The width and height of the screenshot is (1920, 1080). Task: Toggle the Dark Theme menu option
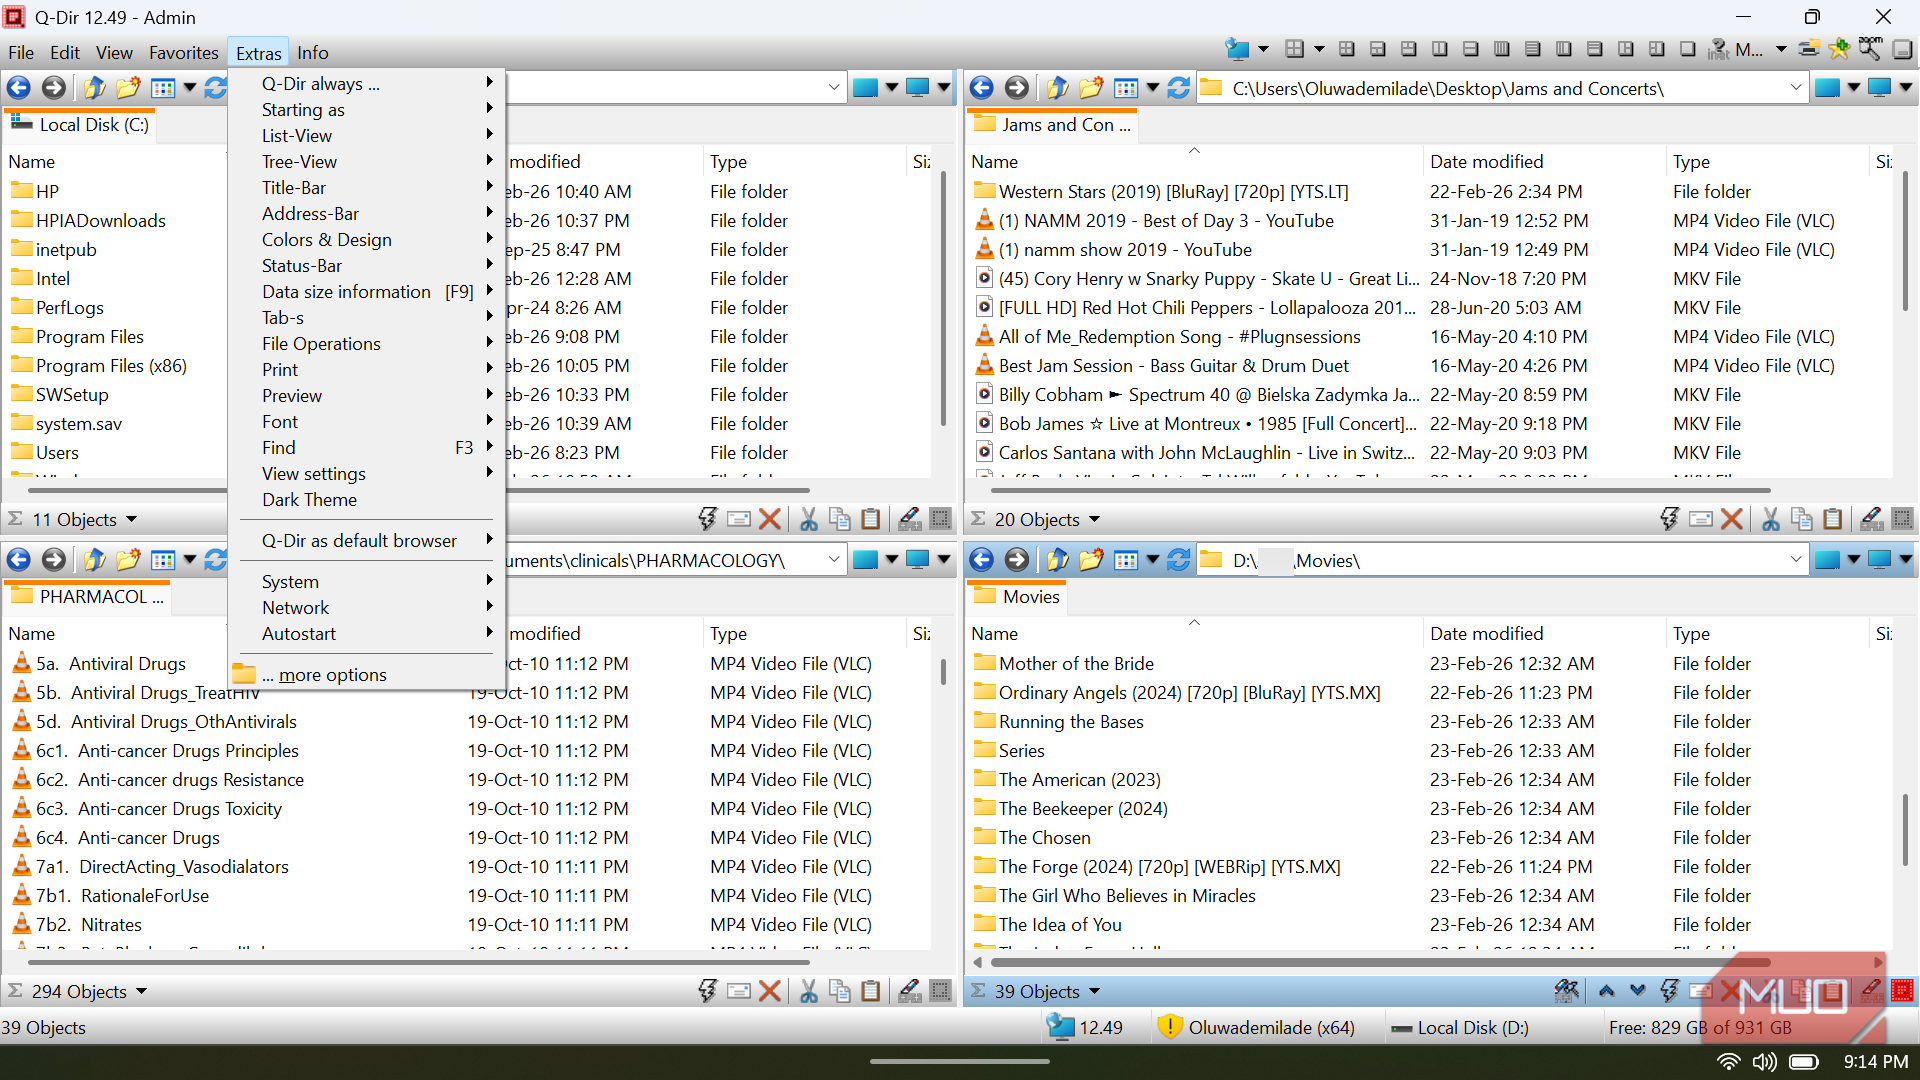click(309, 499)
